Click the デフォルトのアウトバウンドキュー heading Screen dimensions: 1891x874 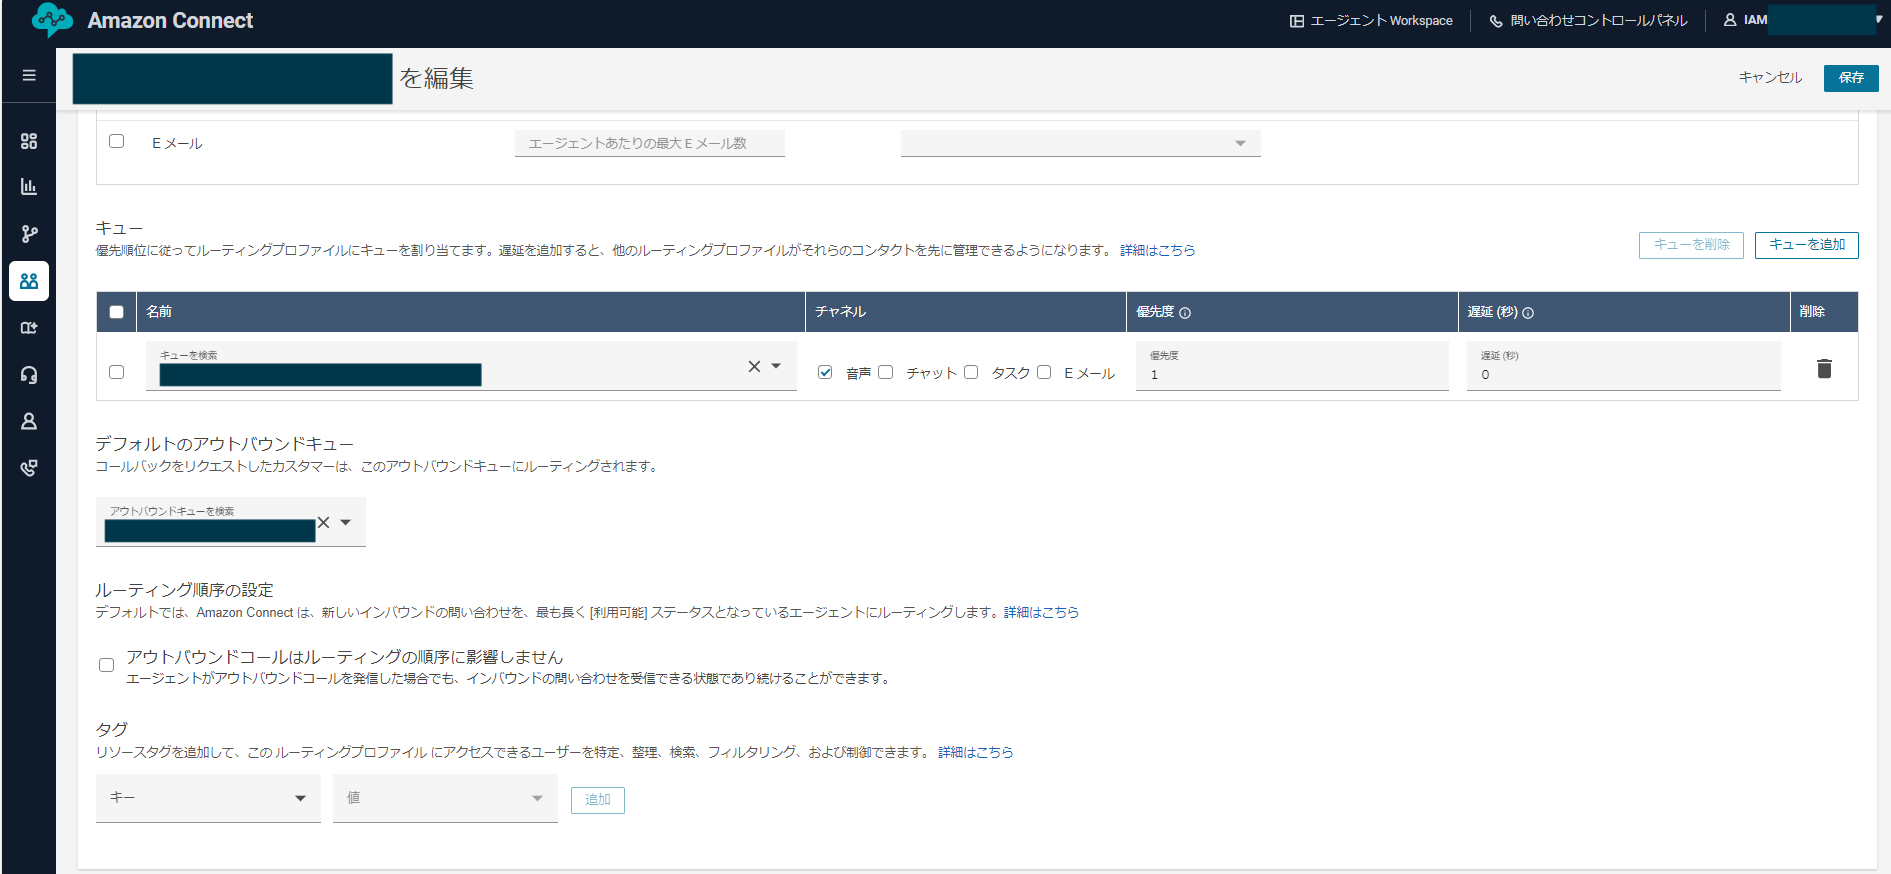click(x=225, y=444)
